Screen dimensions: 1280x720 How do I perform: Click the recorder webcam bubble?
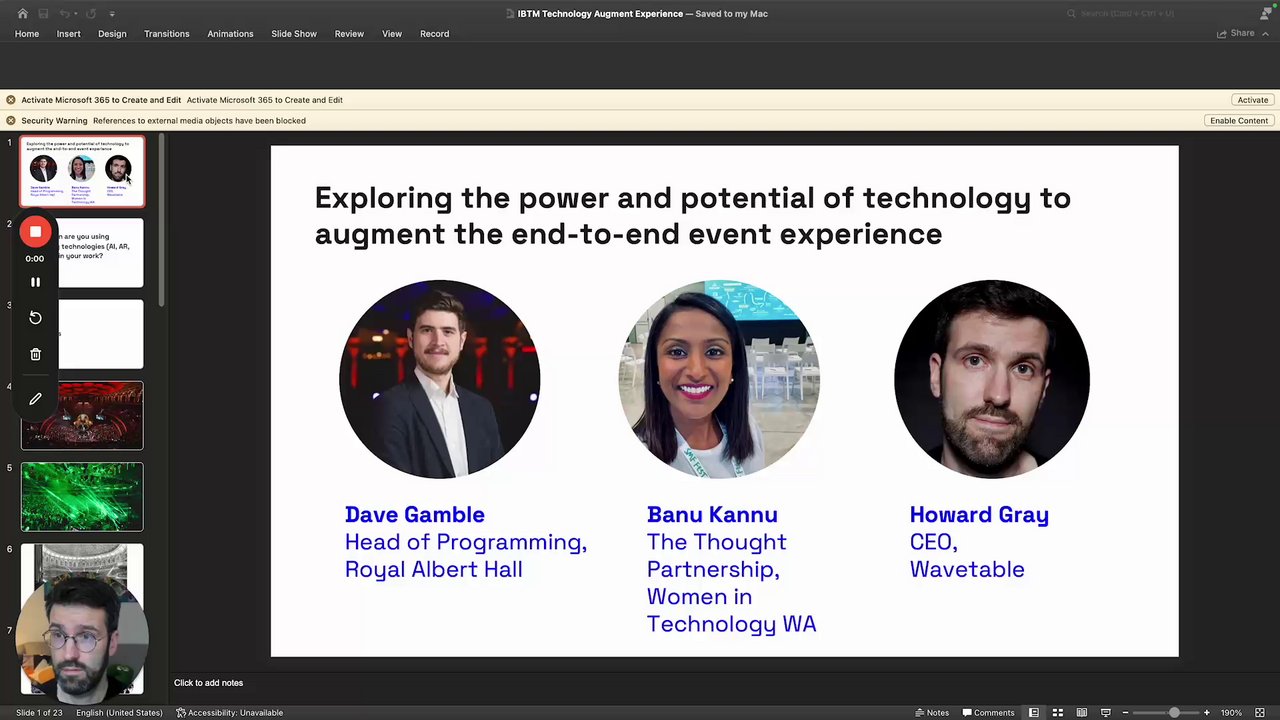click(82, 637)
